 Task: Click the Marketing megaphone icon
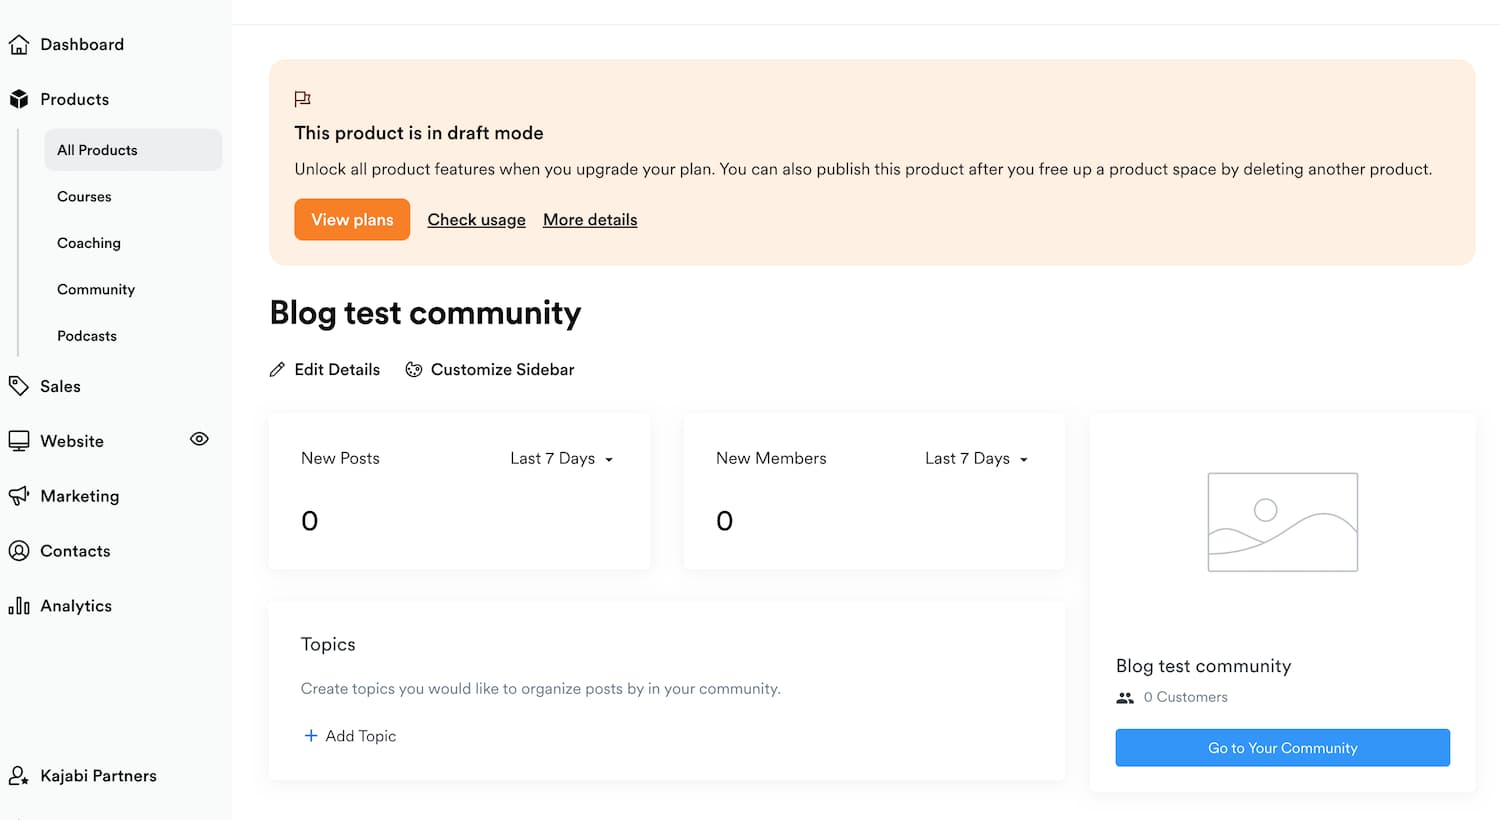(19, 496)
